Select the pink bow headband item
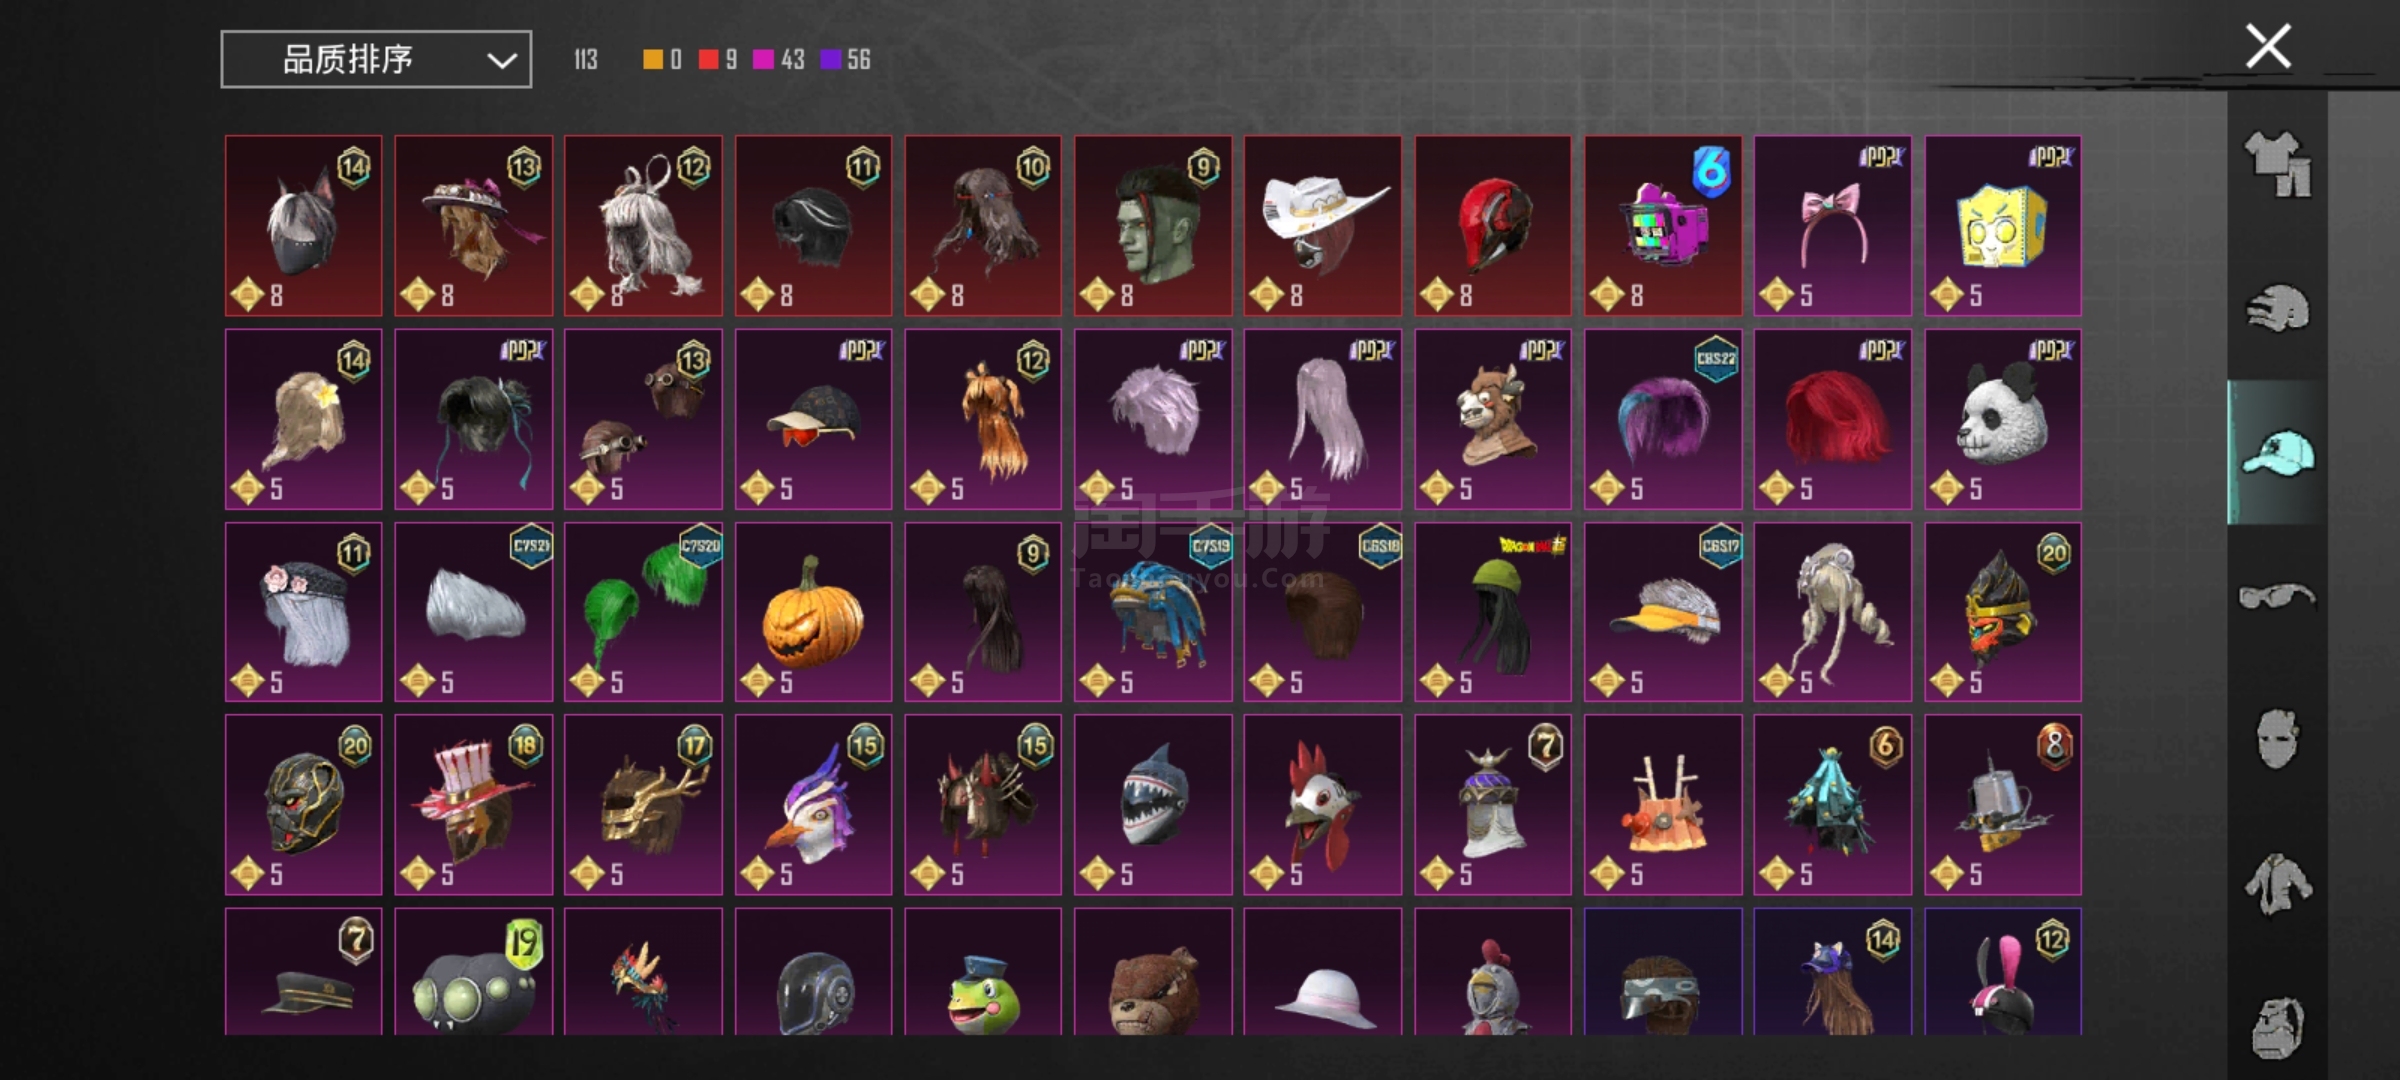This screenshot has height=1080, width=2400. coord(1832,226)
